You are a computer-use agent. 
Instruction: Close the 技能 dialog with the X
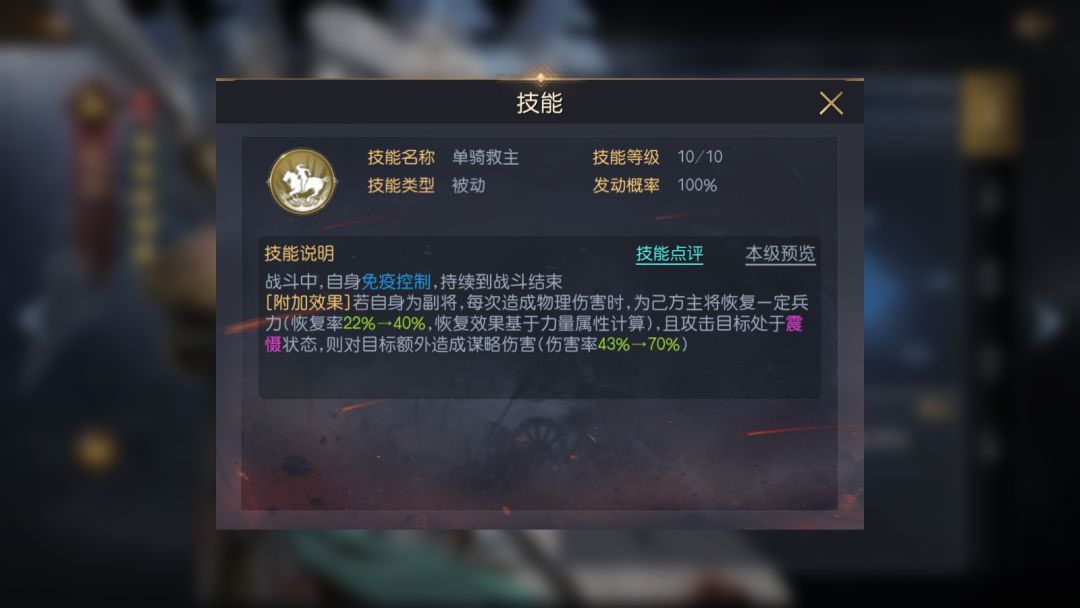pos(831,103)
